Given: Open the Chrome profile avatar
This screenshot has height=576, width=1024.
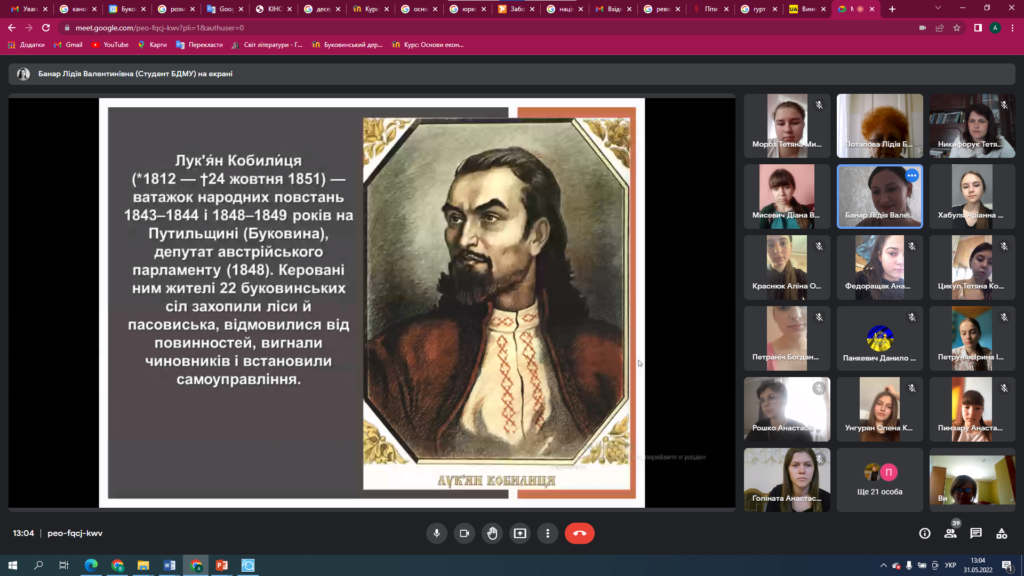Looking at the screenshot, I should tap(995, 28).
